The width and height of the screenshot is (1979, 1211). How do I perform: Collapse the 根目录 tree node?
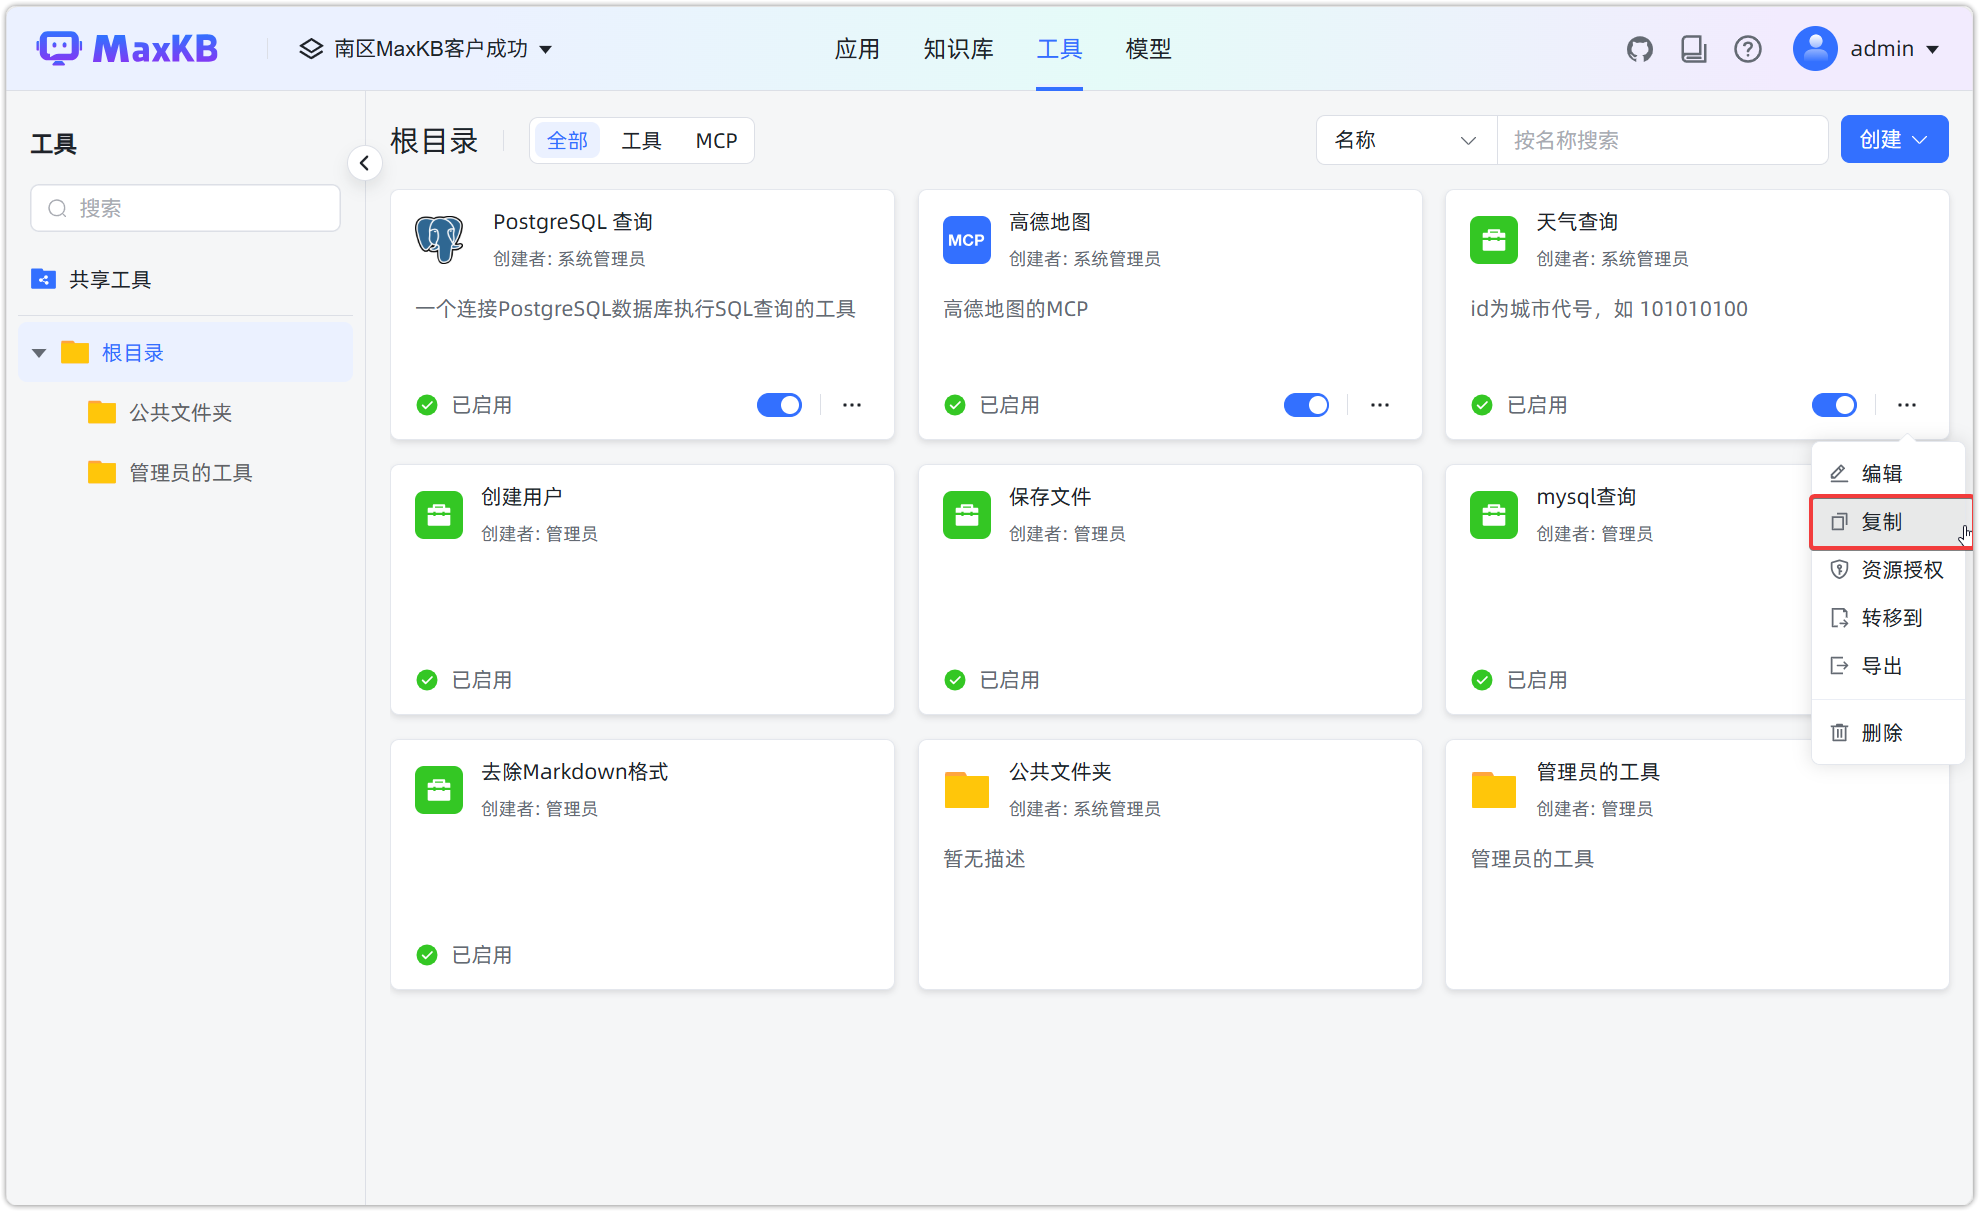tap(39, 353)
